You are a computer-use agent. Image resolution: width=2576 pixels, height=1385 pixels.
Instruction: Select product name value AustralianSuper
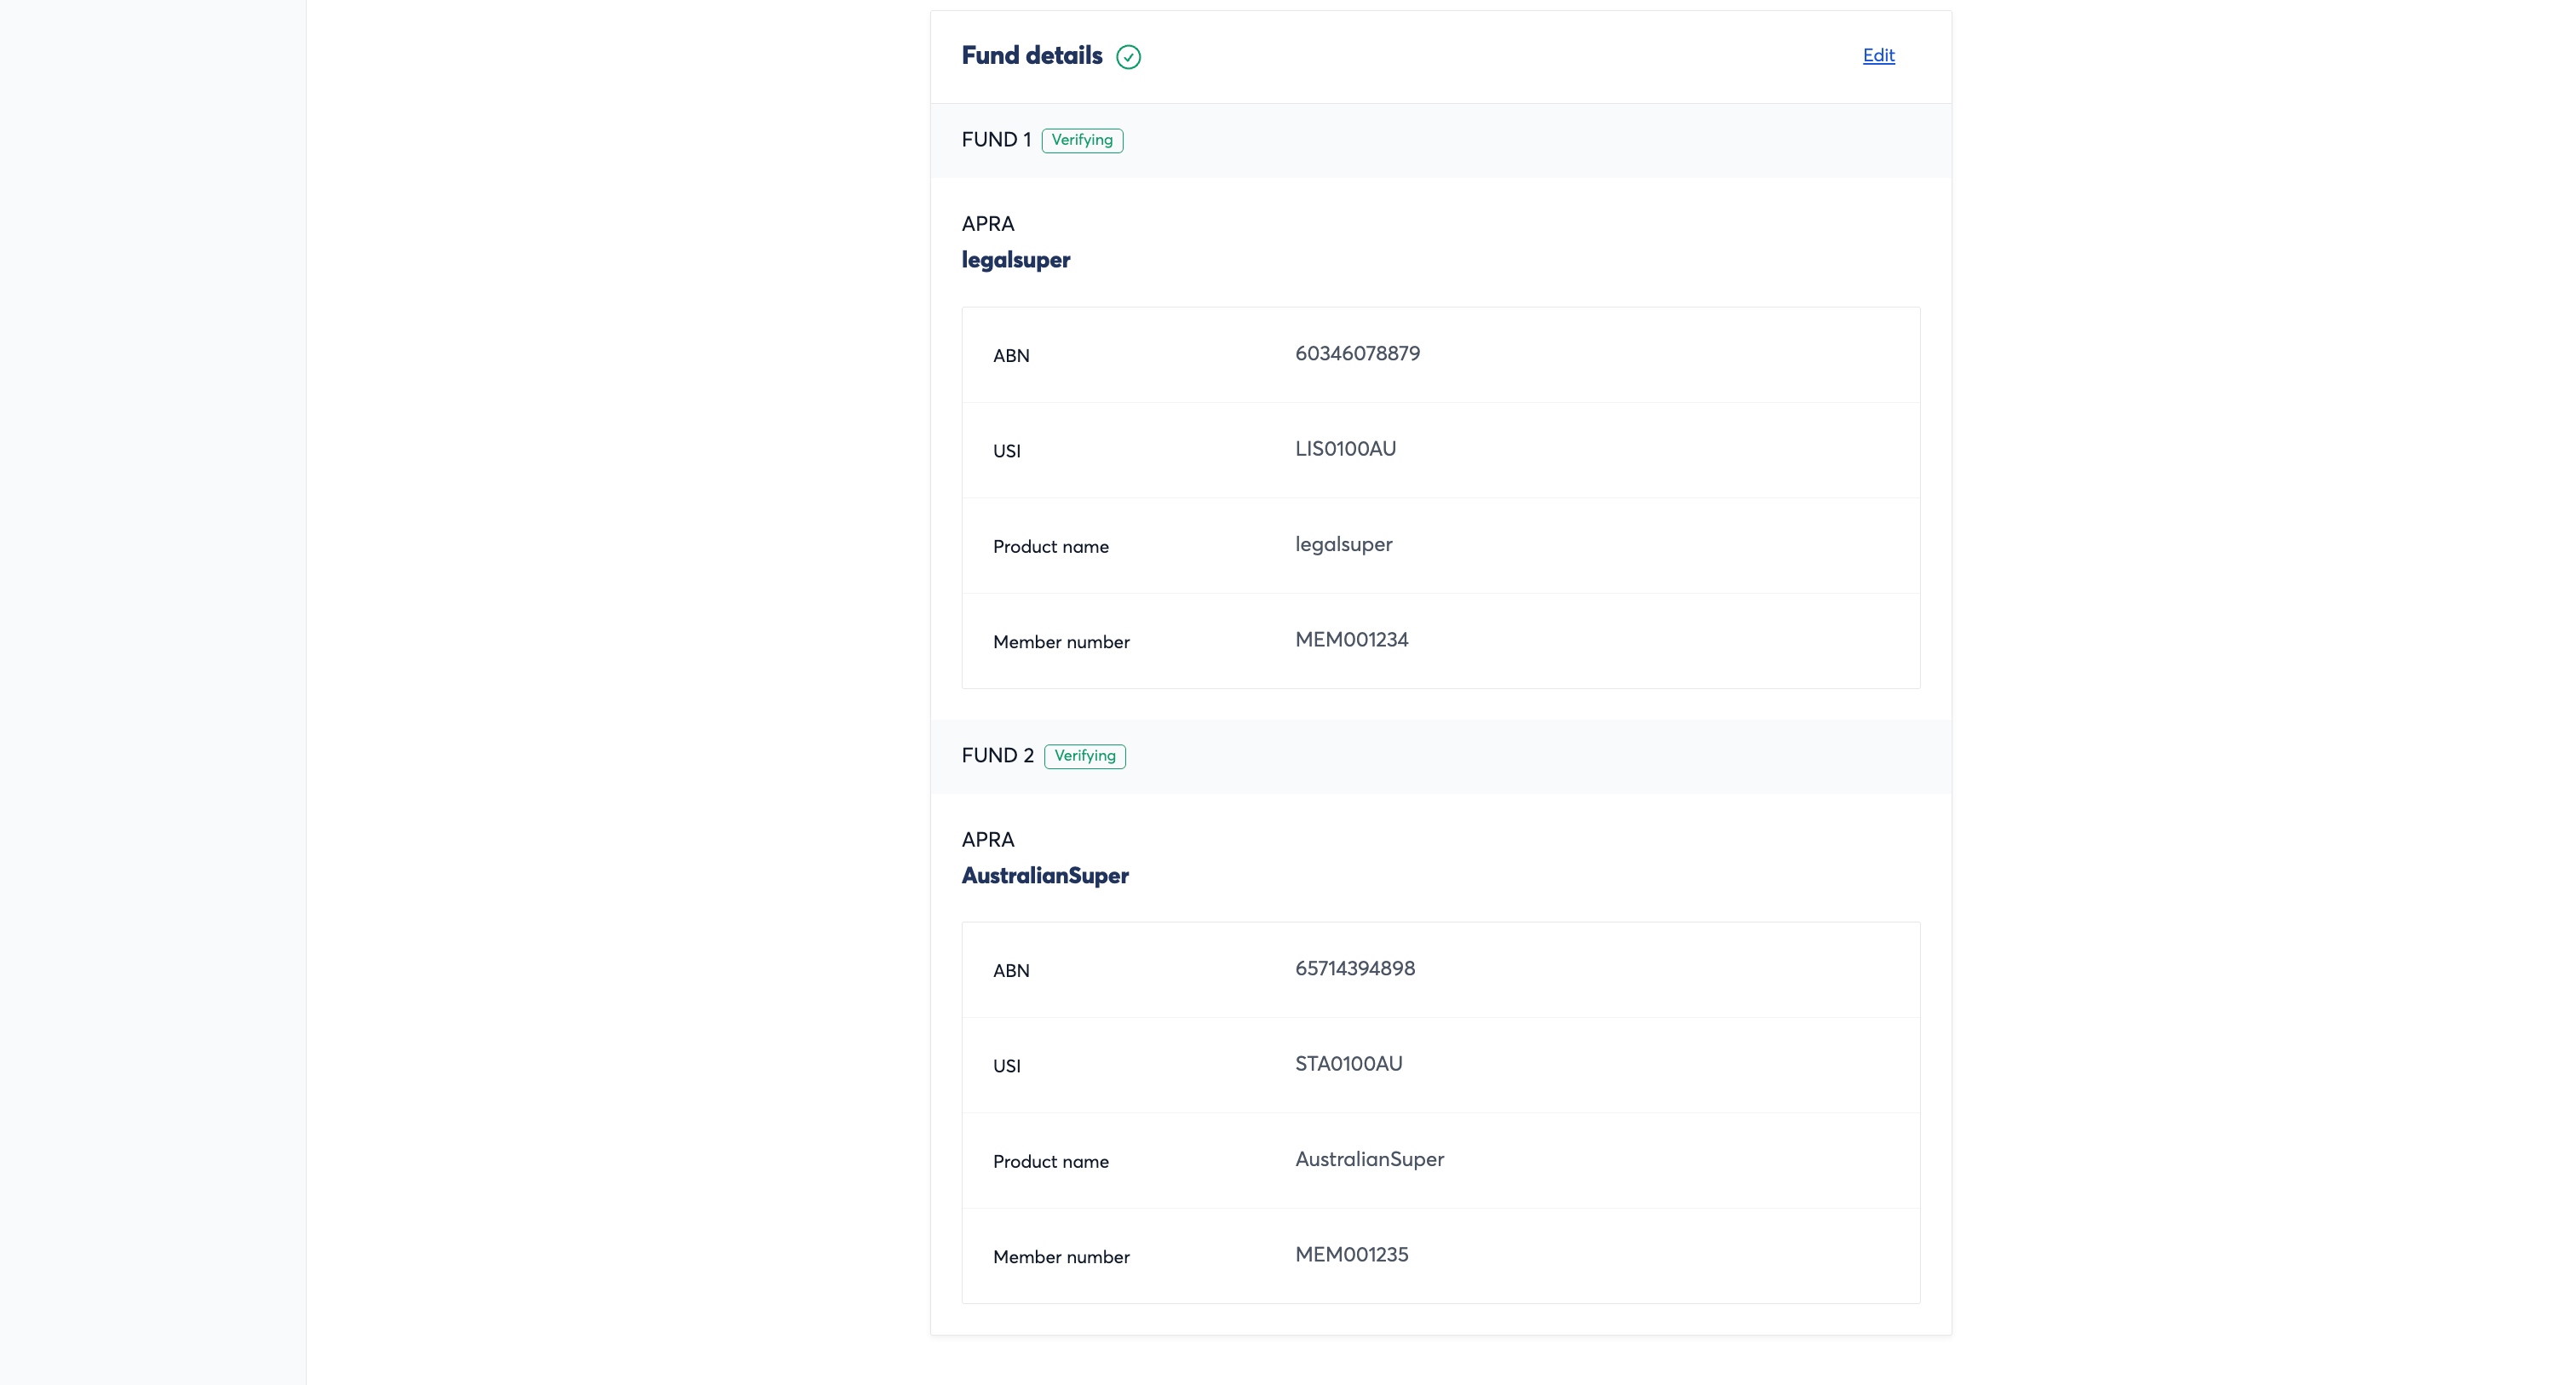pyautogui.click(x=1369, y=1160)
